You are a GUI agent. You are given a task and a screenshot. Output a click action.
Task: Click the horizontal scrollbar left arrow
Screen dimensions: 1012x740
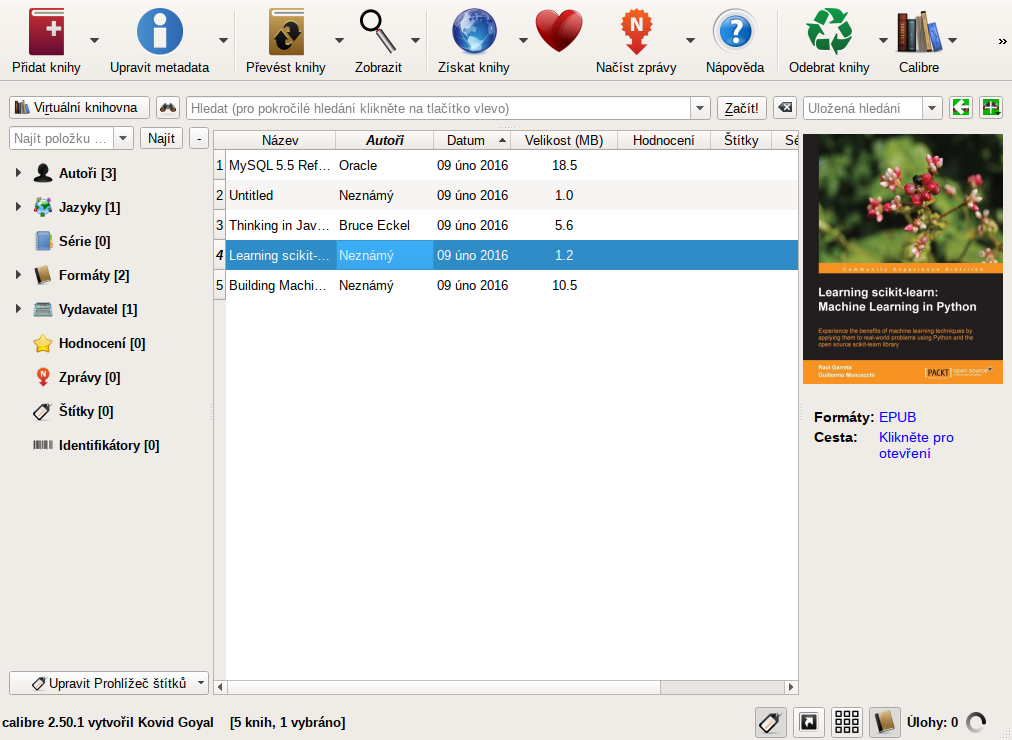point(220,687)
